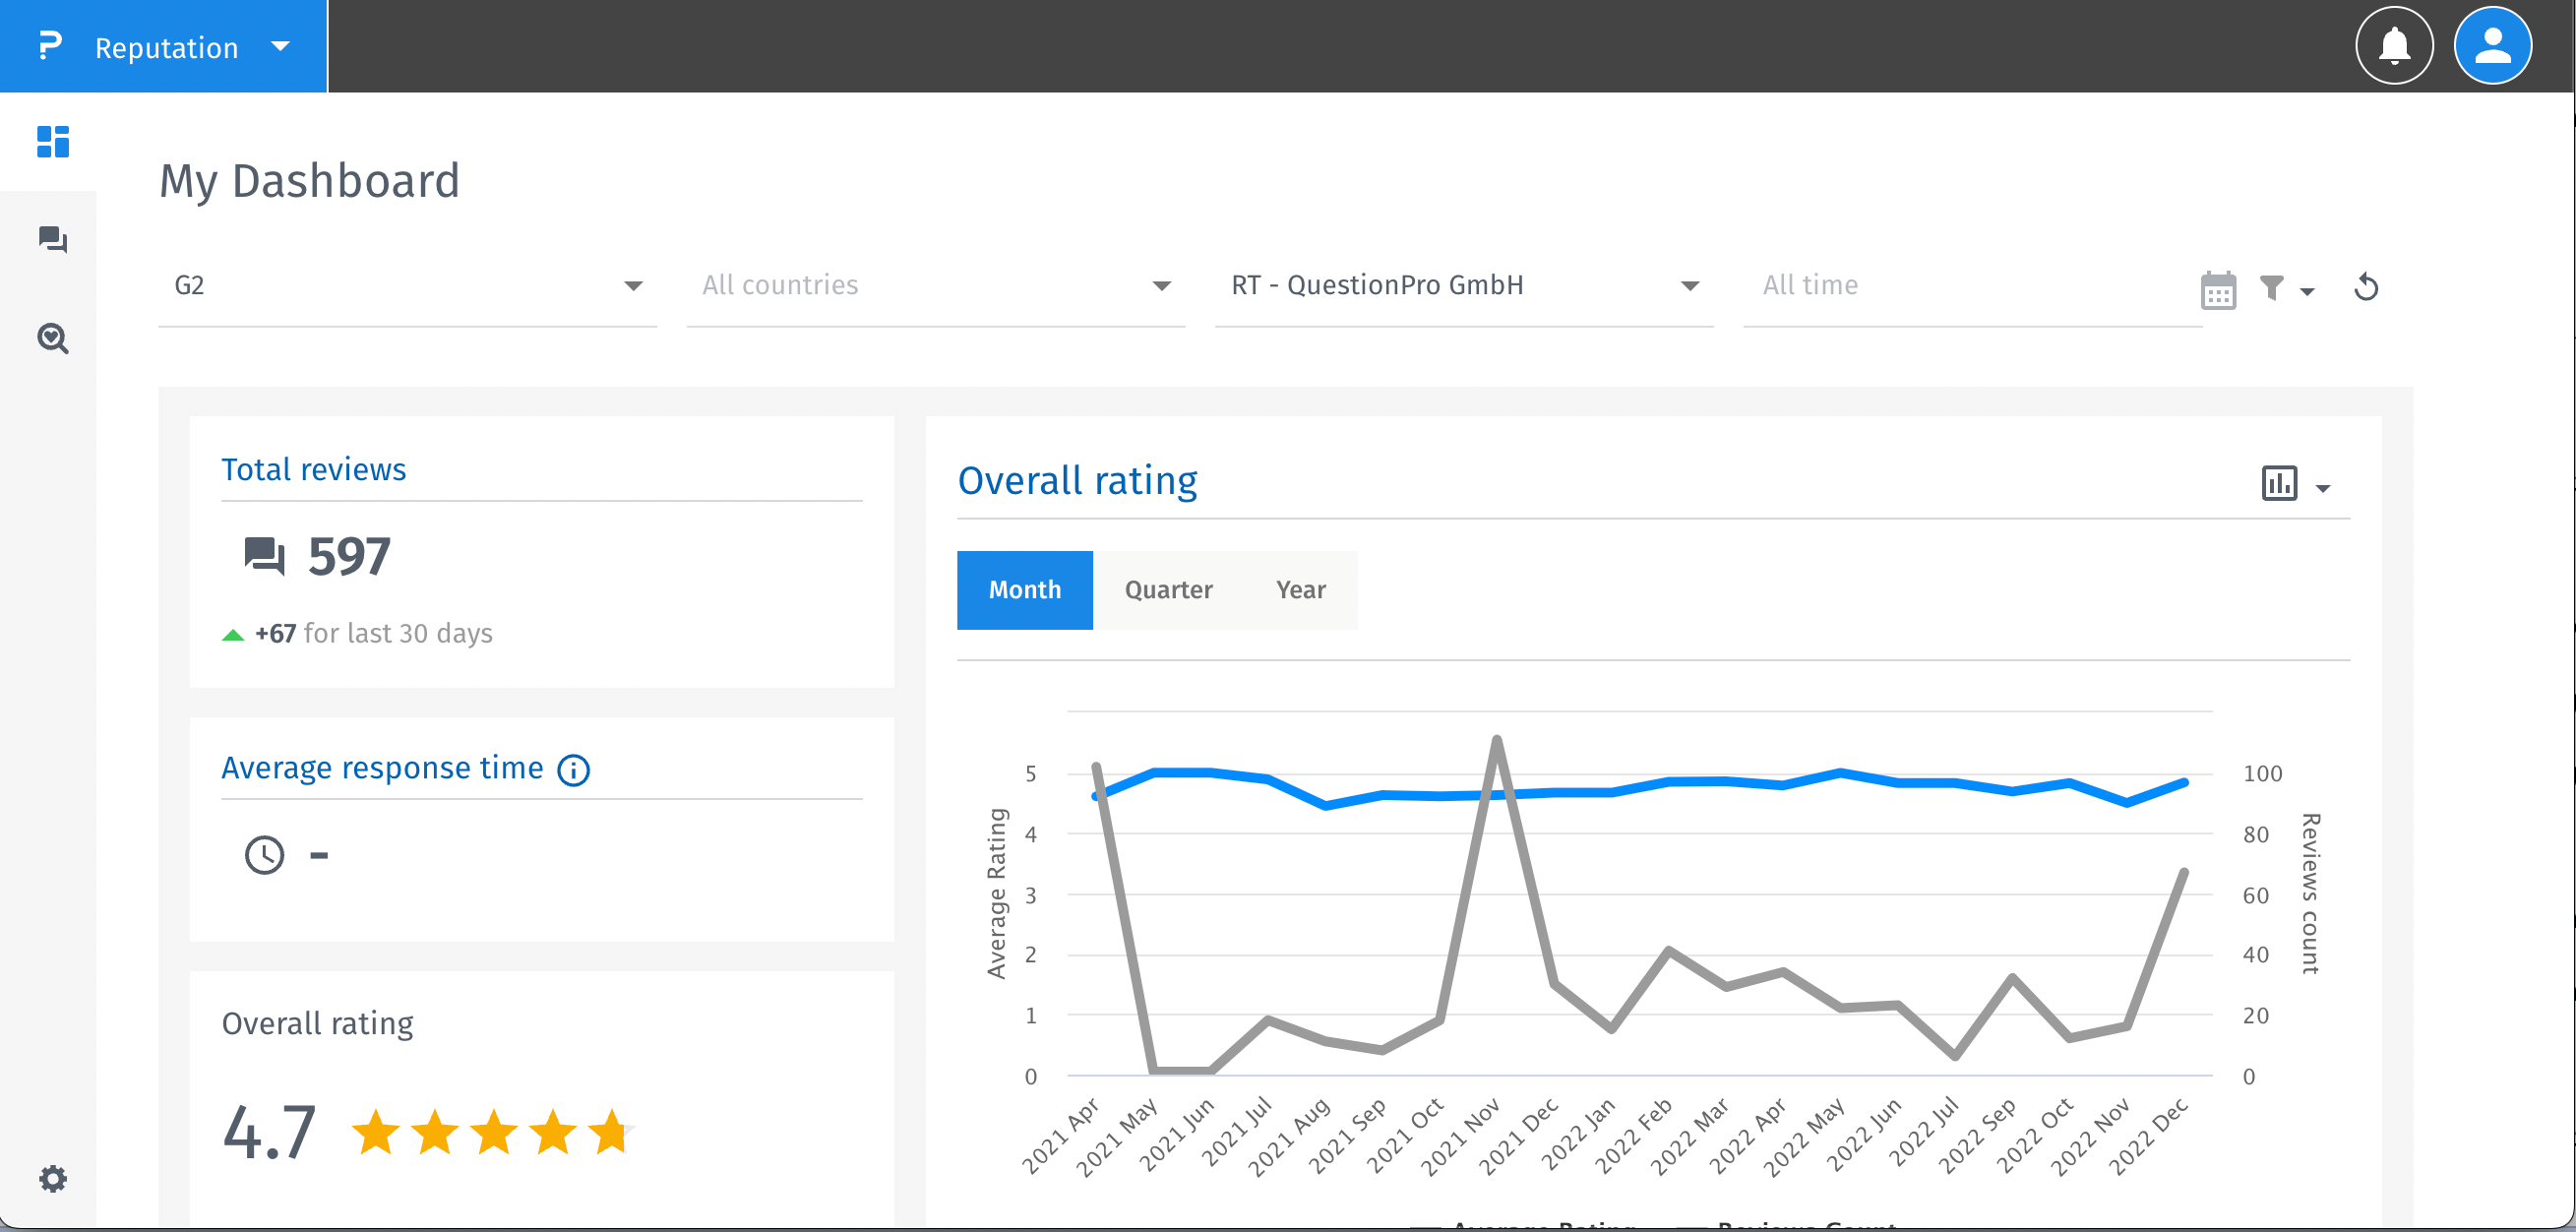
Task: Switch chart to Quarter view
Action: coord(1168,590)
